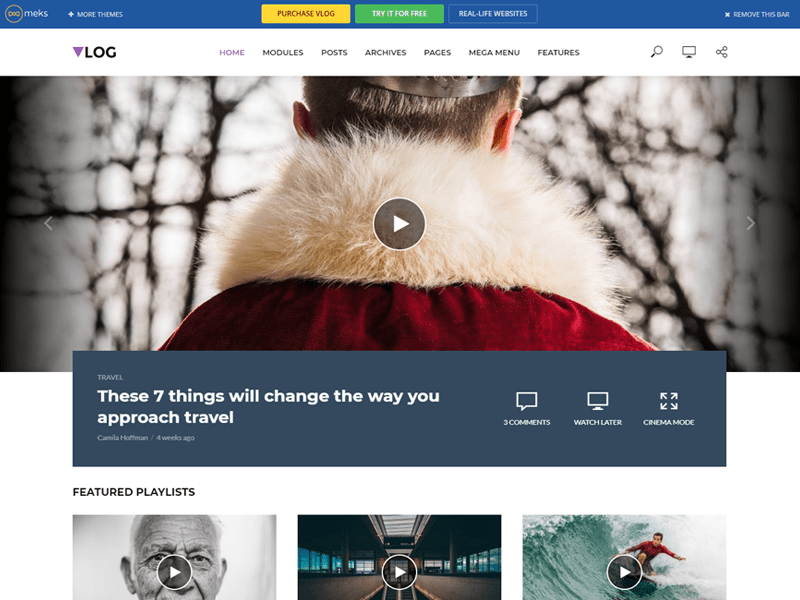Screen dimensions: 800x600
Task: Open the share icon in header
Action: click(x=721, y=52)
